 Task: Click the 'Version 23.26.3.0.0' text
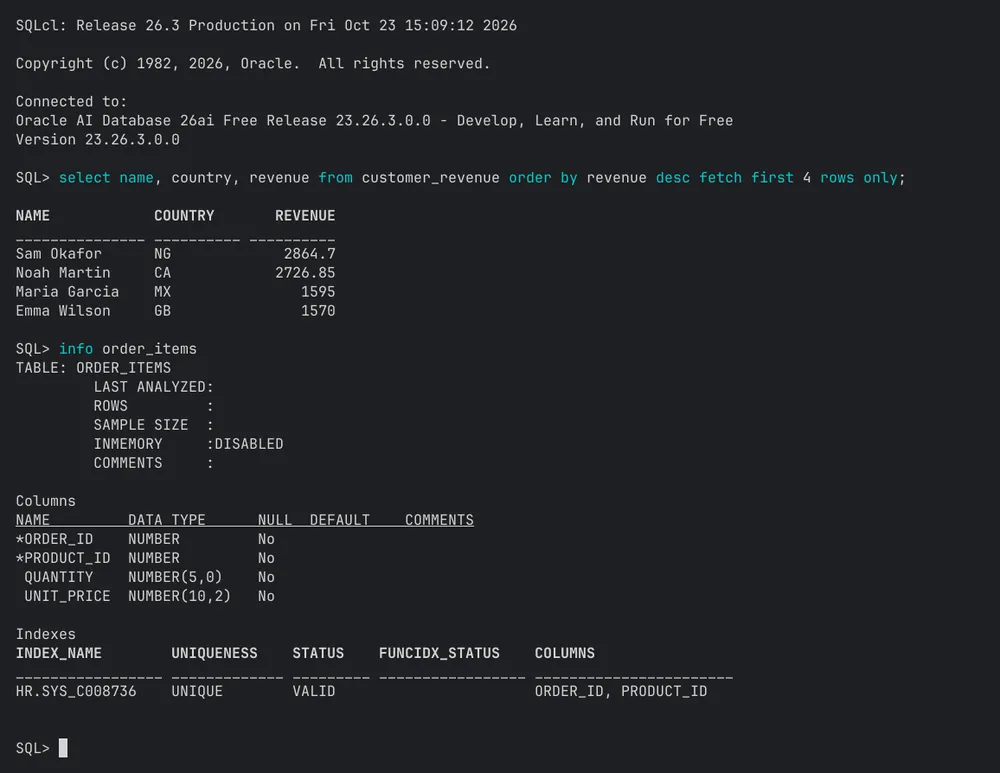[98, 140]
